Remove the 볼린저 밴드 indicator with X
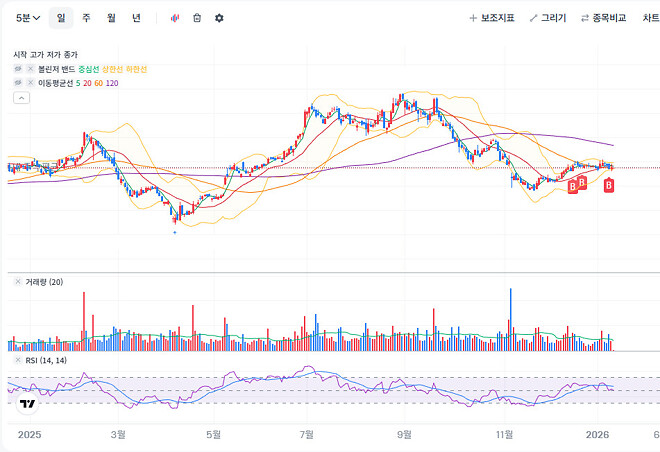 tap(30, 69)
